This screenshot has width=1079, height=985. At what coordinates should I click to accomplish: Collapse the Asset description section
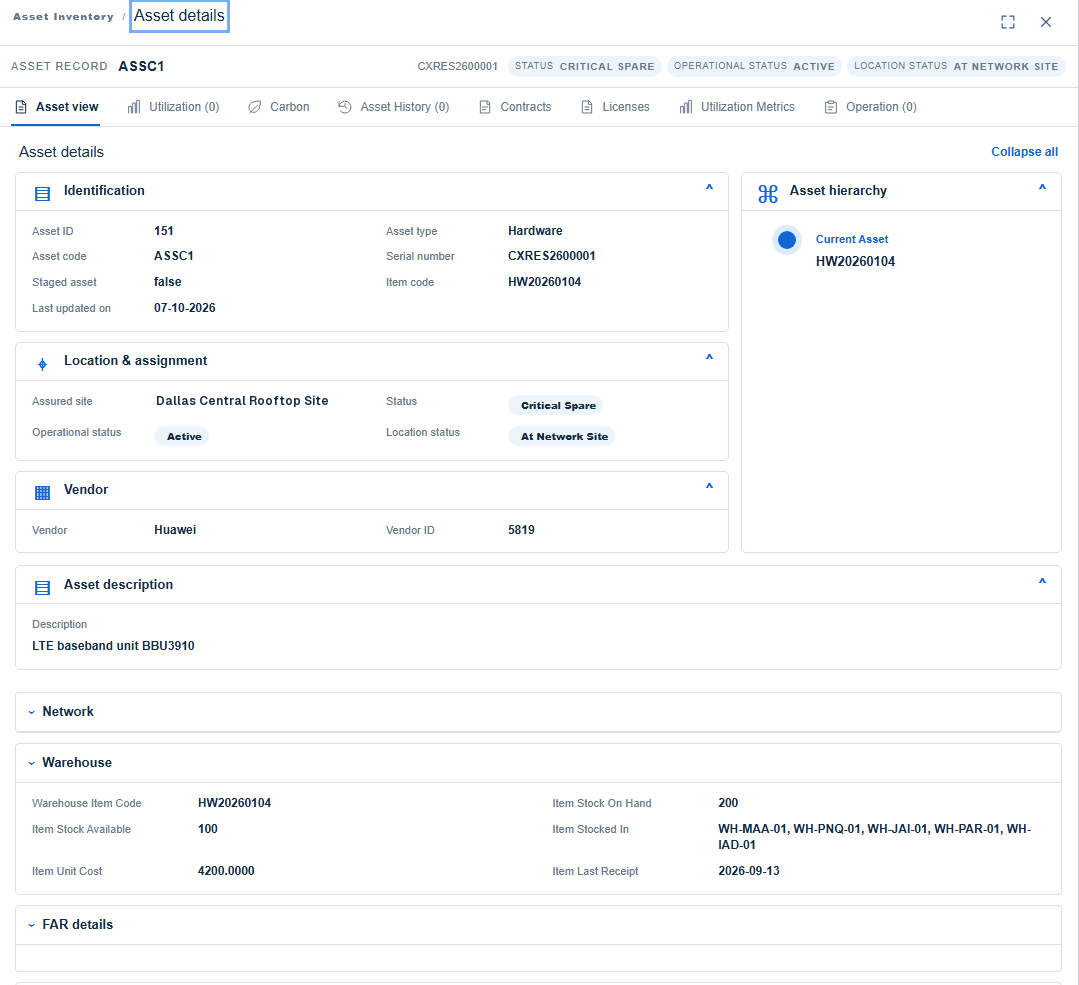point(1042,581)
